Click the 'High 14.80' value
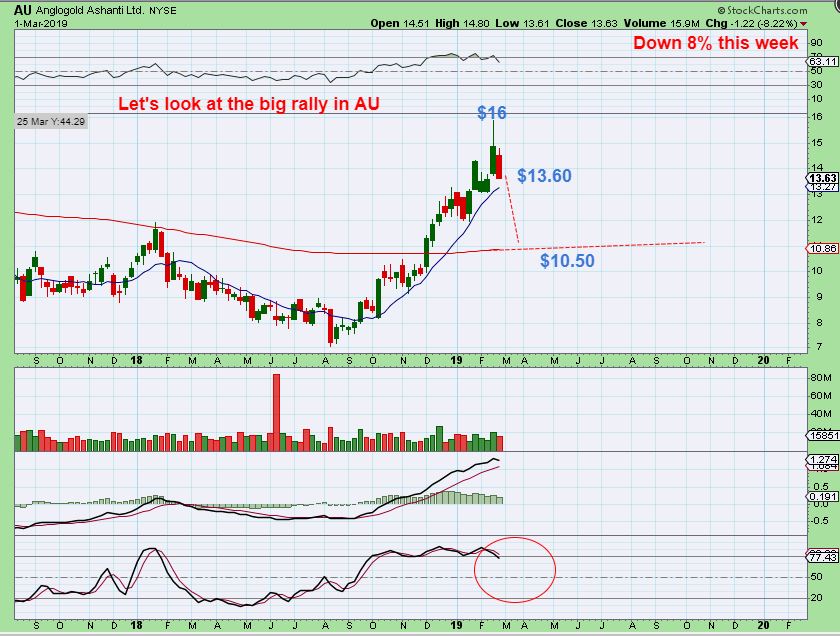 [x=462, y=24]
